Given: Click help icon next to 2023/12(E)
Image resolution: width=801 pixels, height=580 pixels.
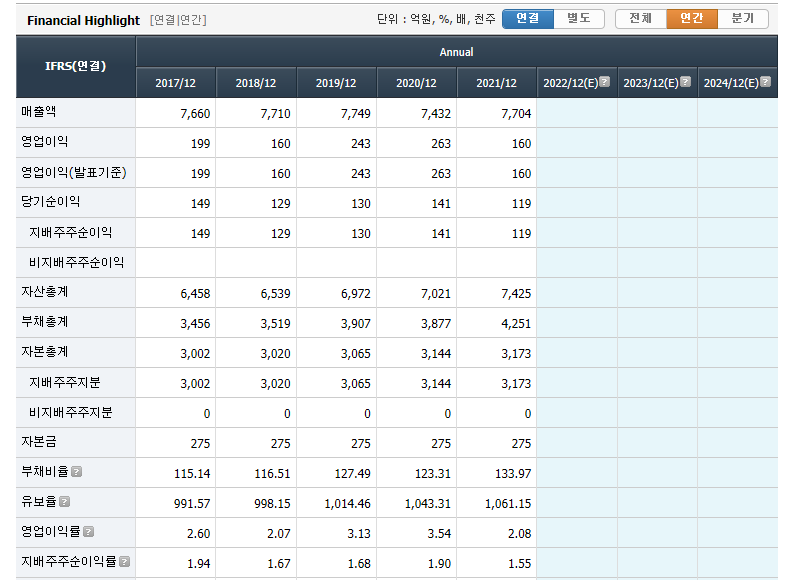Looking at the screenshot, I should (x=686, y=82).
